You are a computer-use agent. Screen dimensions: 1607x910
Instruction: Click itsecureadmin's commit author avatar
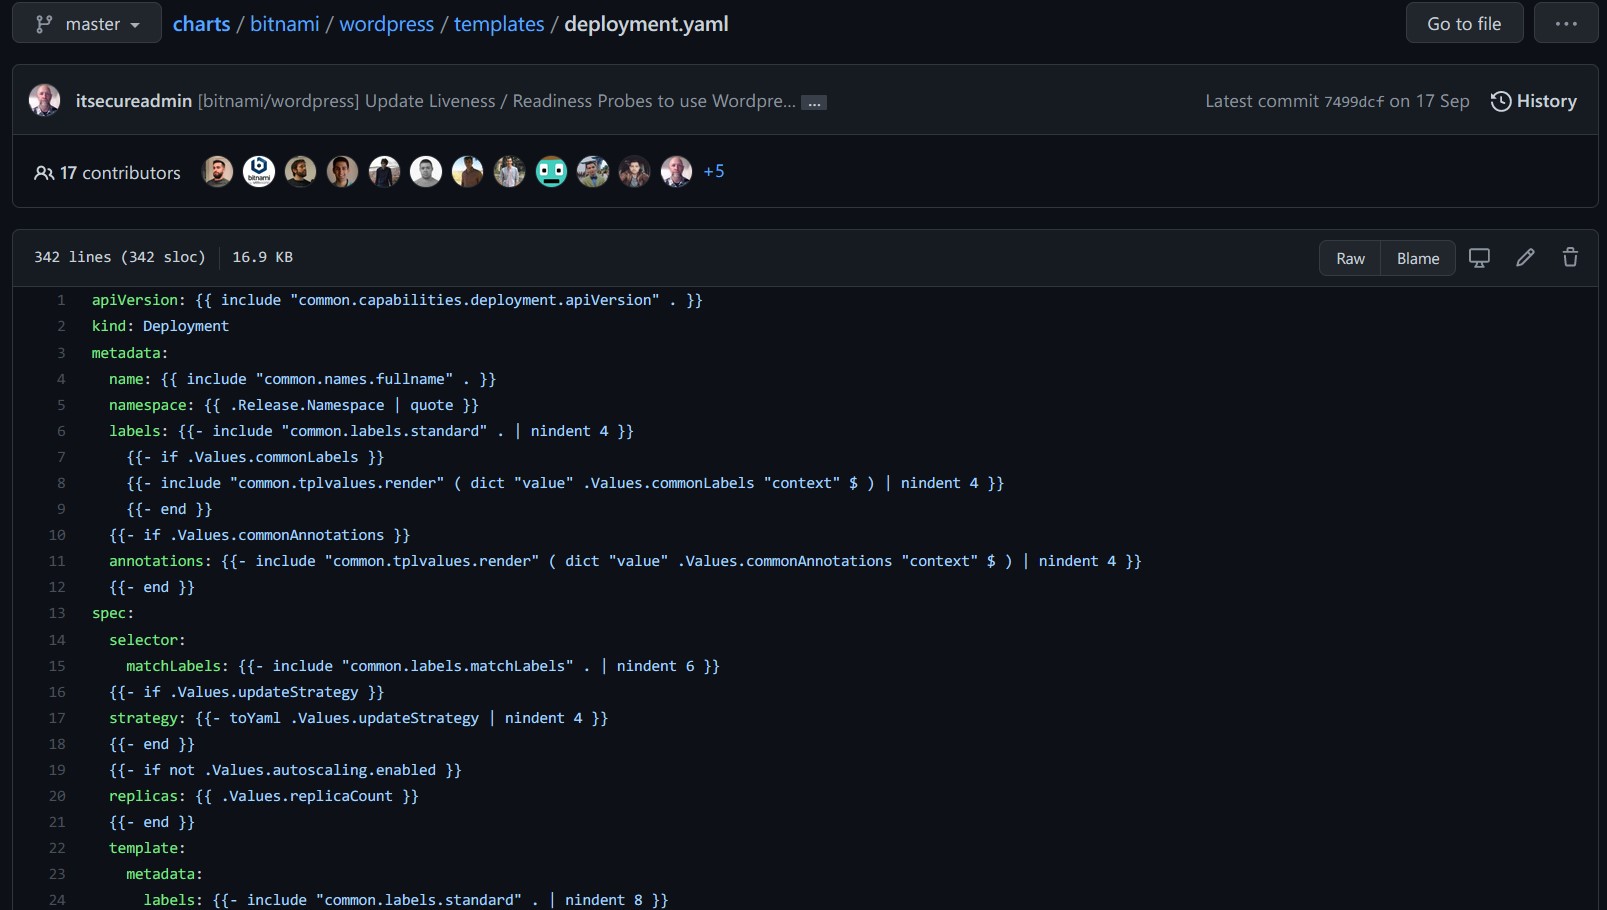tap(45, 100)
